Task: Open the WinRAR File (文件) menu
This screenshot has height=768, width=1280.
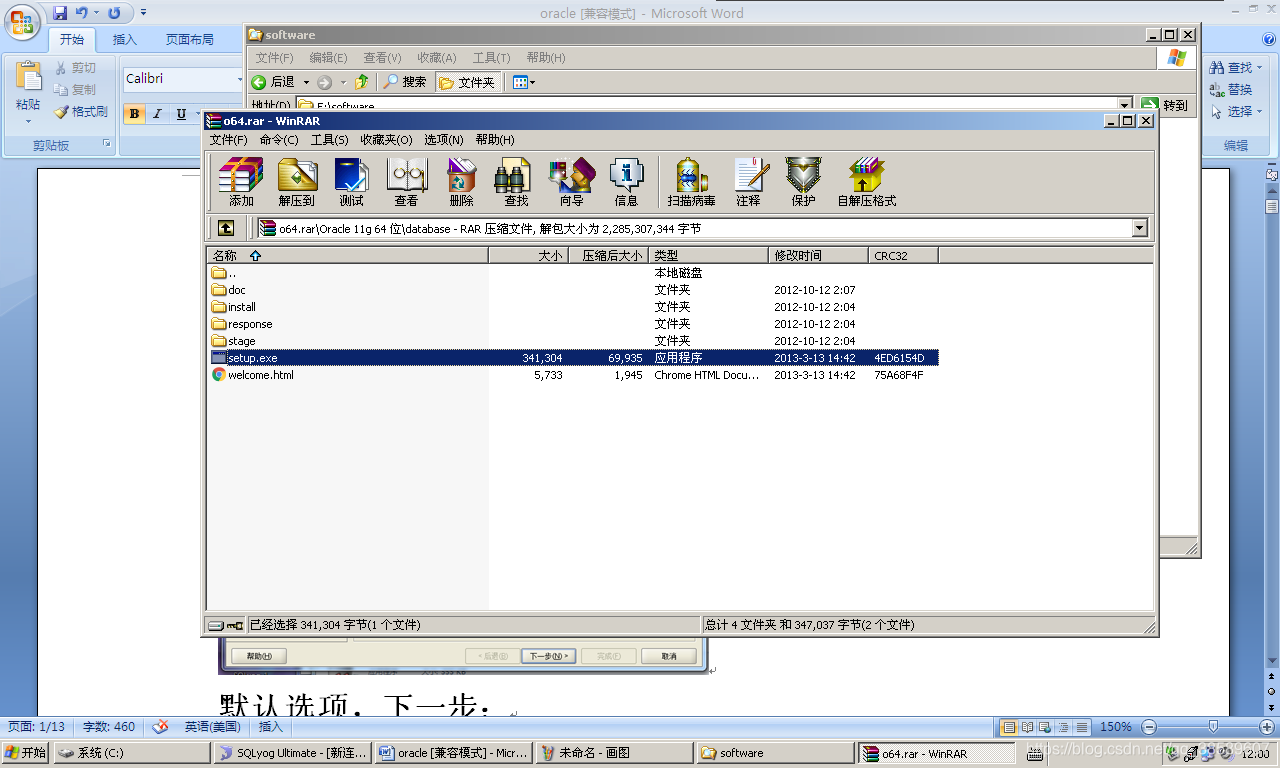Action: click(228, 140)
